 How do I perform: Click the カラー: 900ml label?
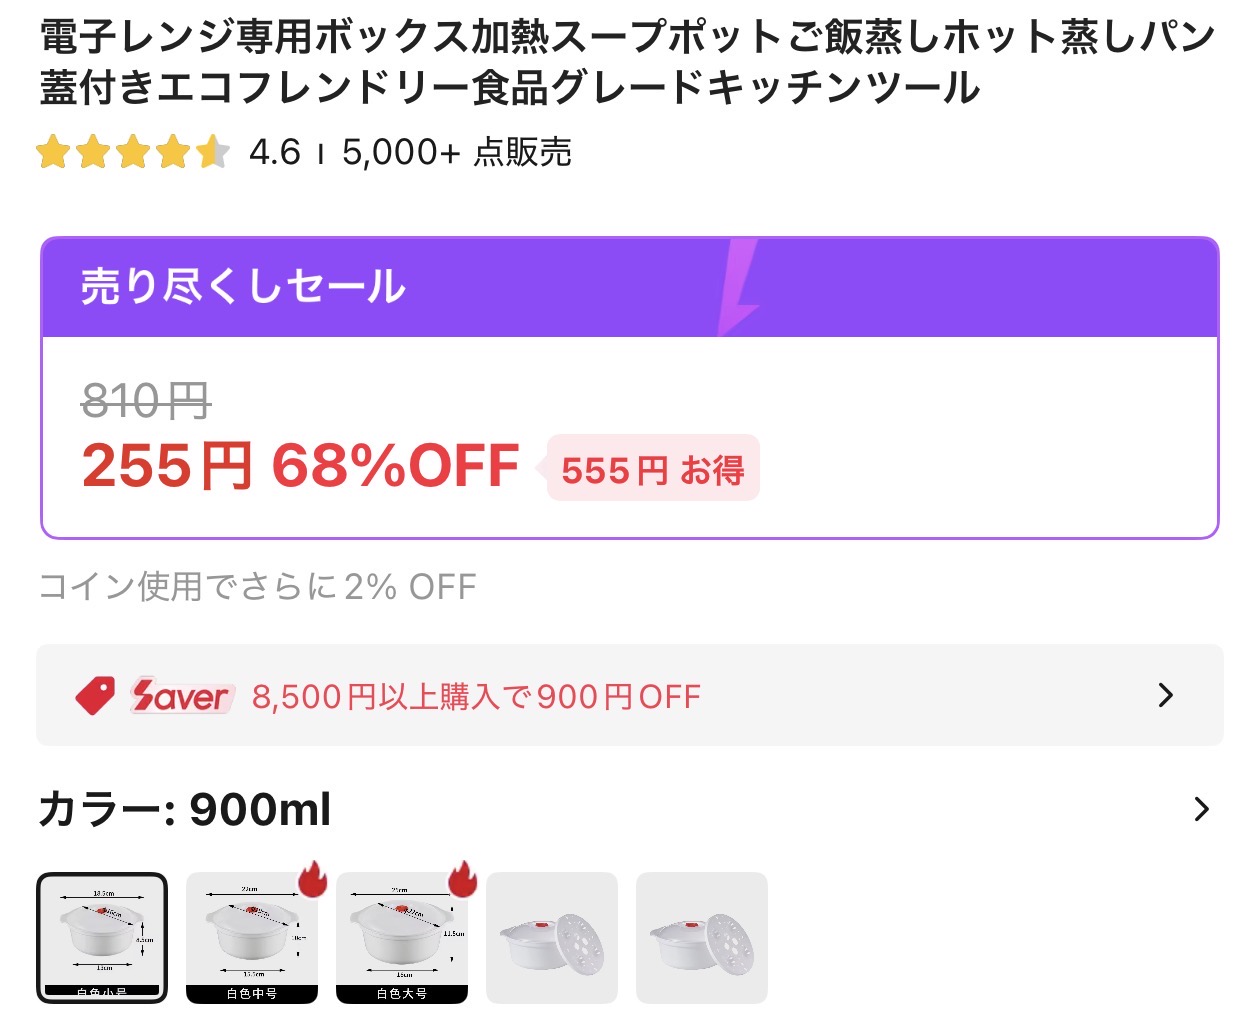[185, 809]
